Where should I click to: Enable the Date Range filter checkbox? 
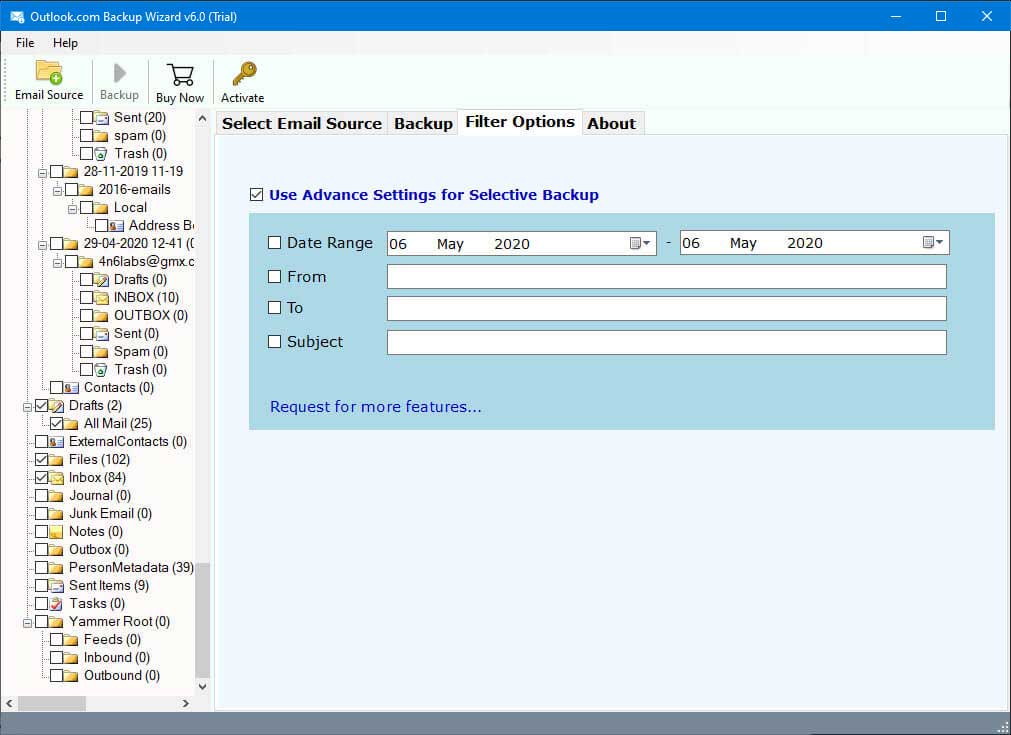tap(275, 242)
